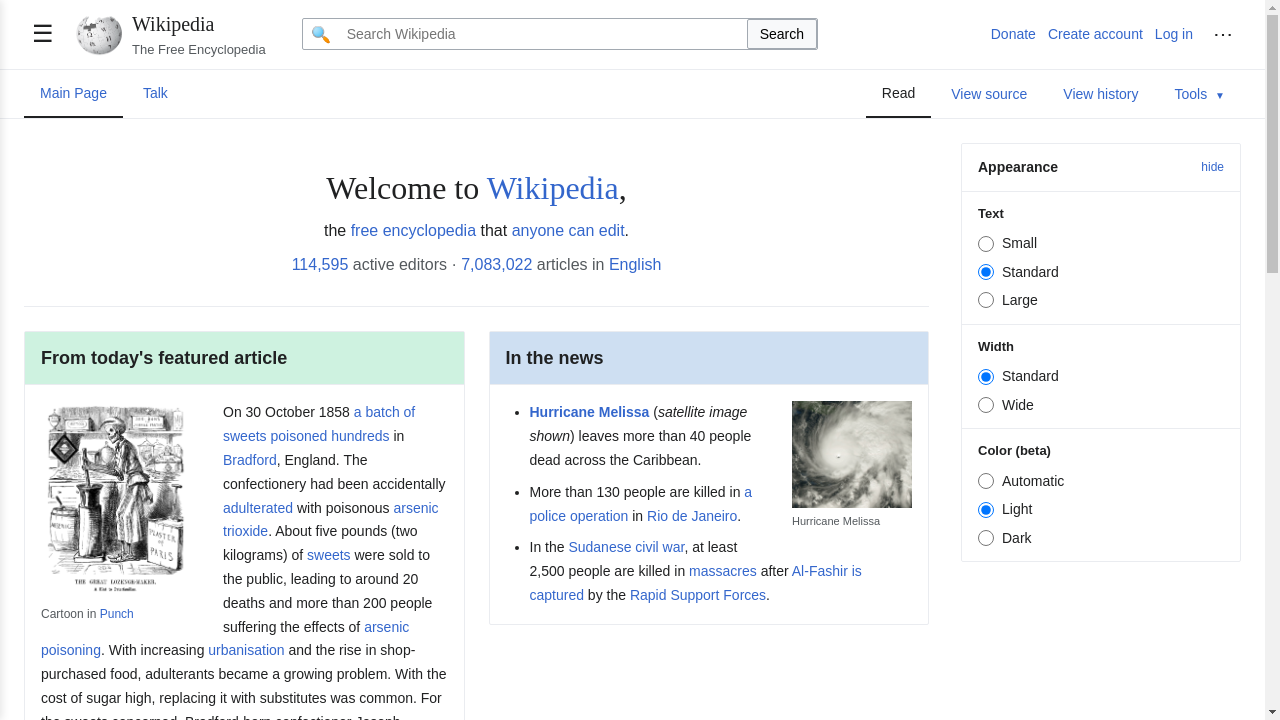Click the Log in link

click(x=1173, y=34)
